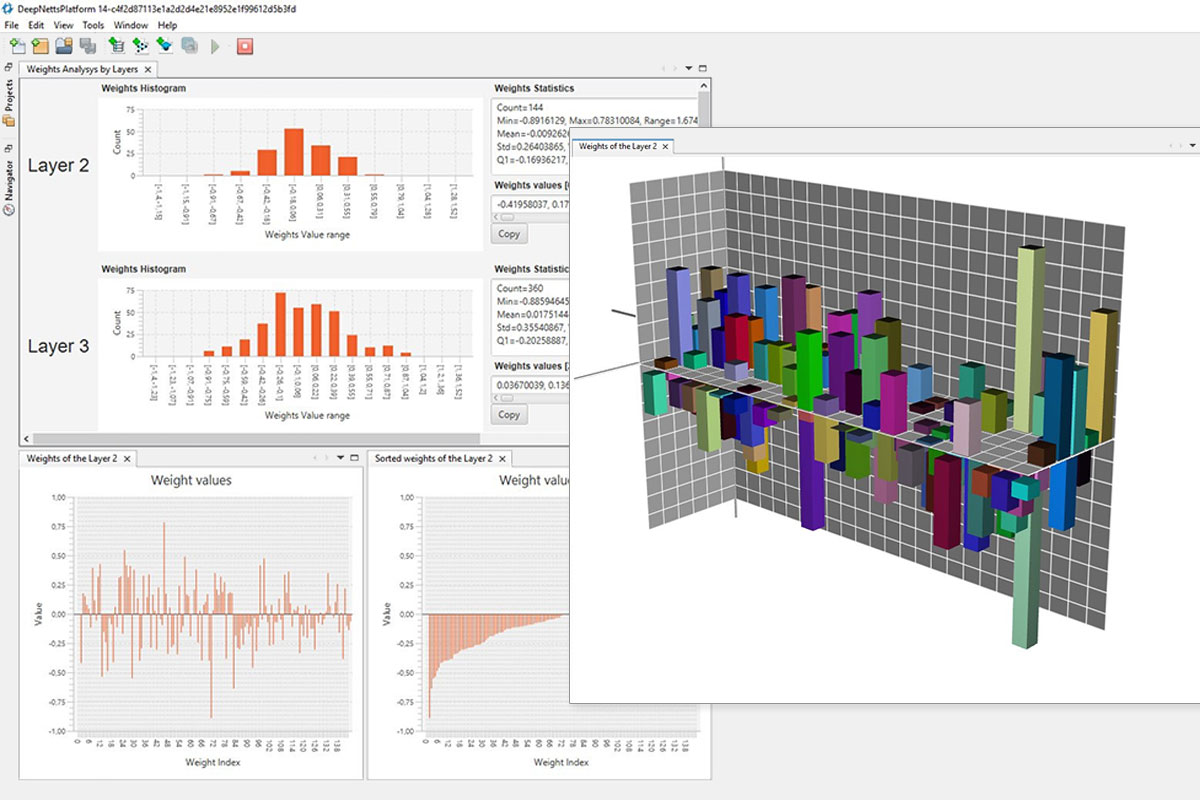Open document list dropdown of bottom-left panel
The image size is (1200, 800).
point(340,458)
